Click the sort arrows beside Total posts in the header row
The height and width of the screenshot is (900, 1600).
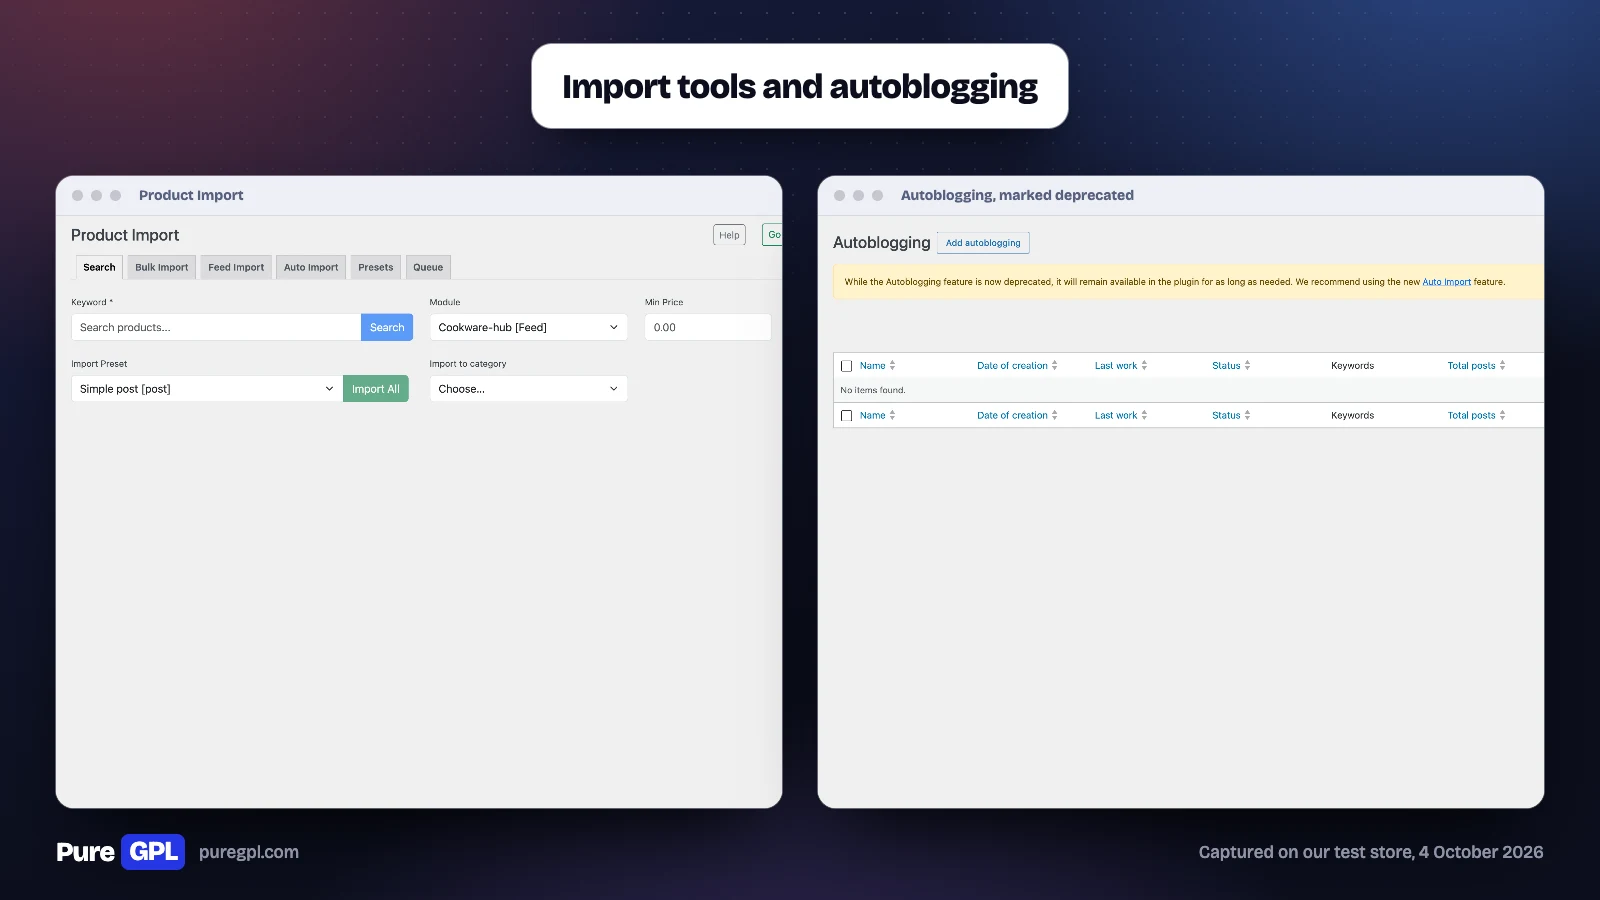click(1502, 366)
